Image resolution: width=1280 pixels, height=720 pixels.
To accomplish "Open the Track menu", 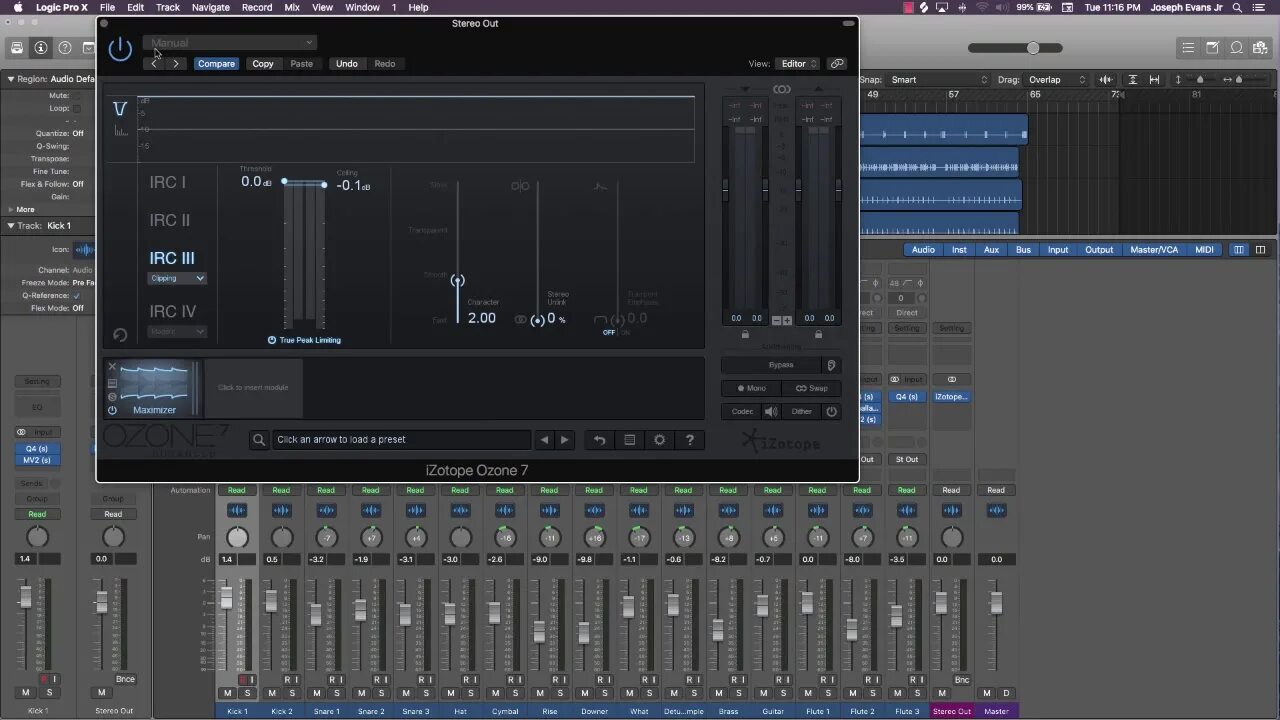I will tap(168, 7).
